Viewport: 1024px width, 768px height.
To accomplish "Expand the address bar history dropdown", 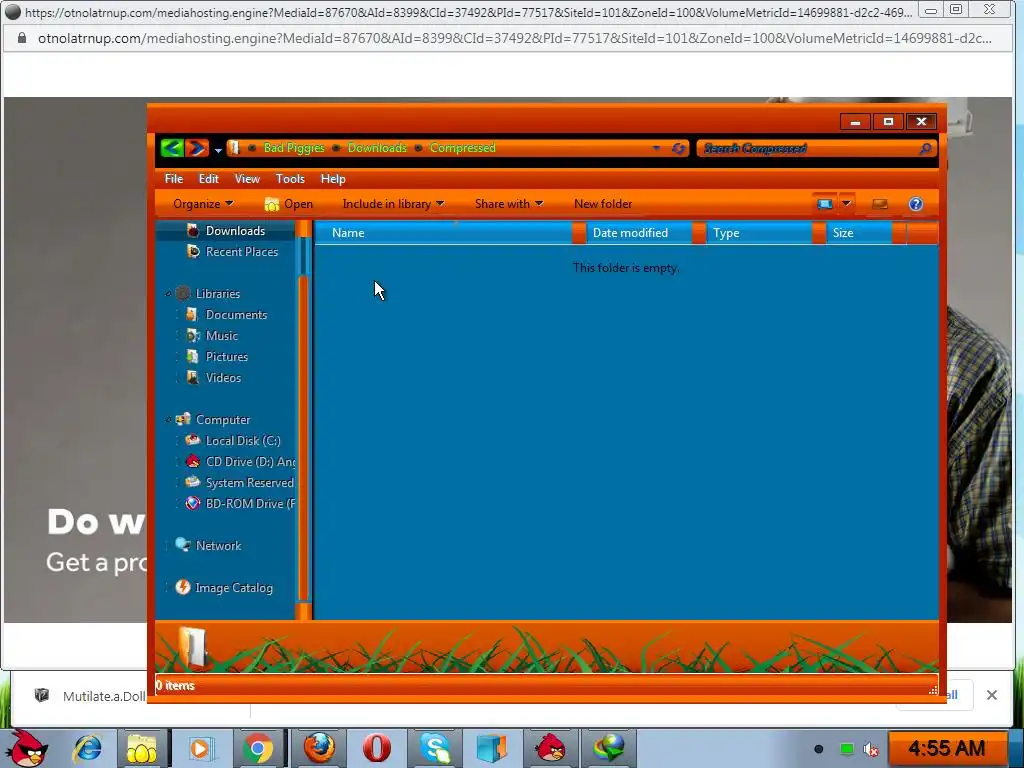I will 656,148.
